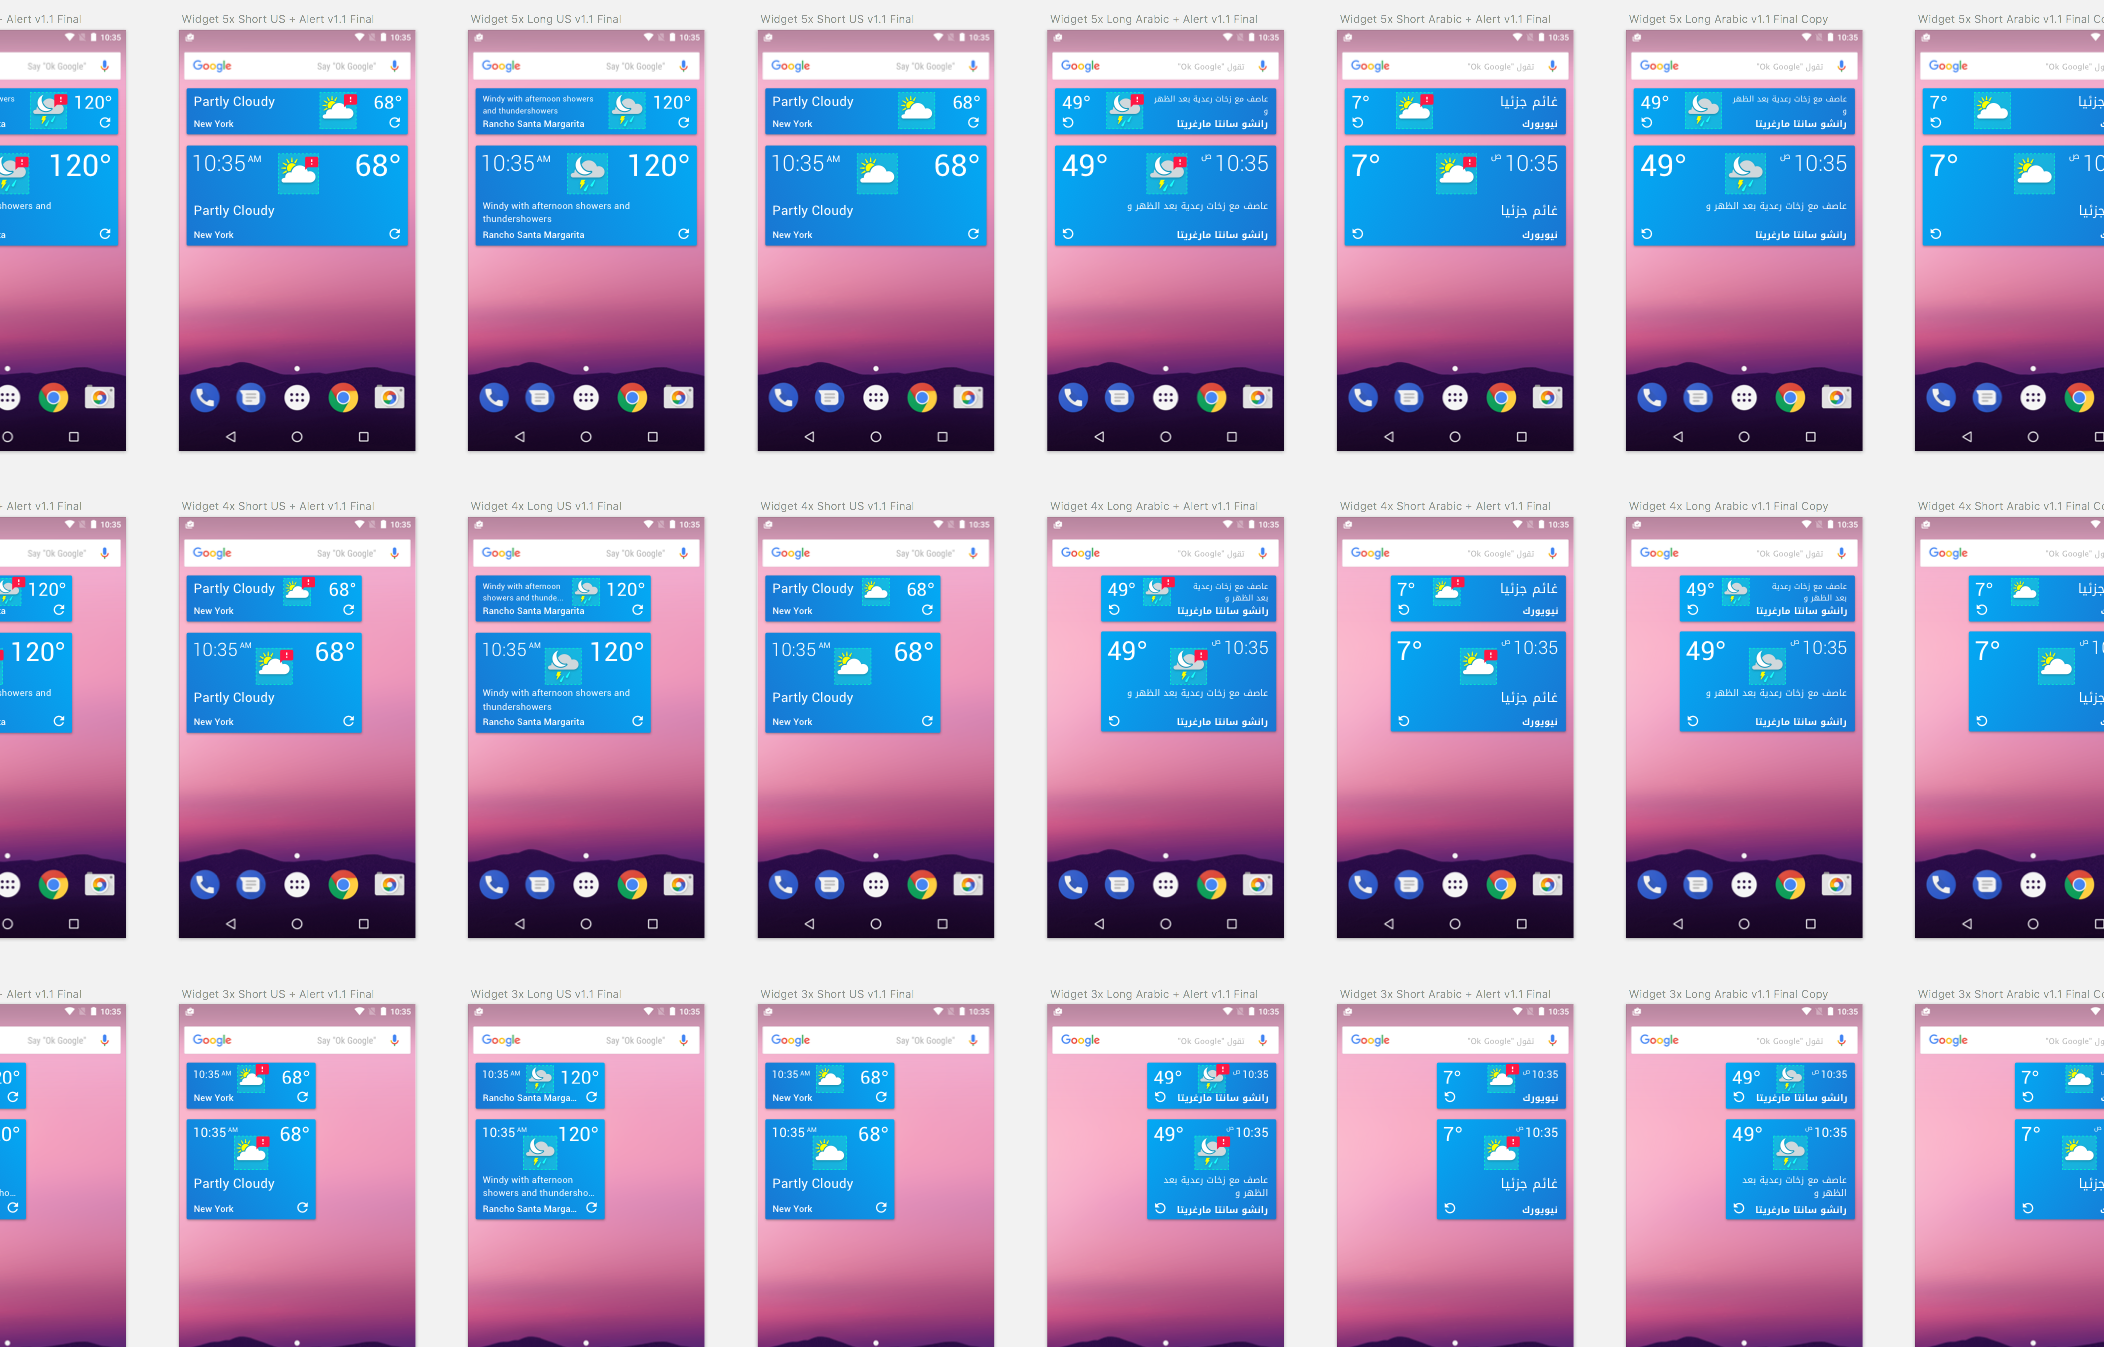Click large weather widget in Widget 3x Short Arabic + Alert artboard

coord(1502,1170)
